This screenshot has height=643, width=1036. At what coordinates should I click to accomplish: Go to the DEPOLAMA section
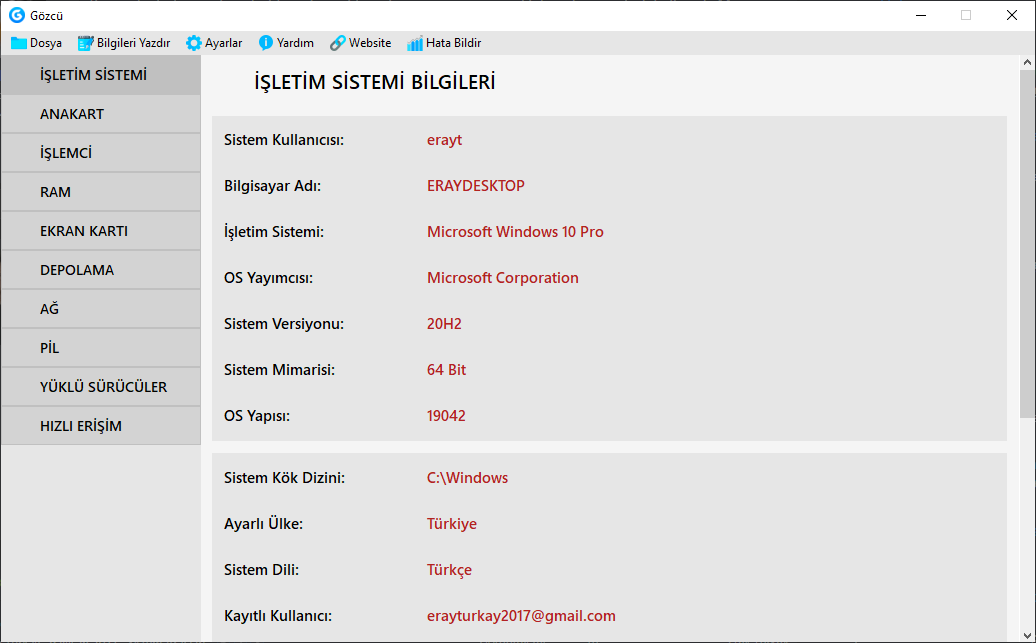101,270
